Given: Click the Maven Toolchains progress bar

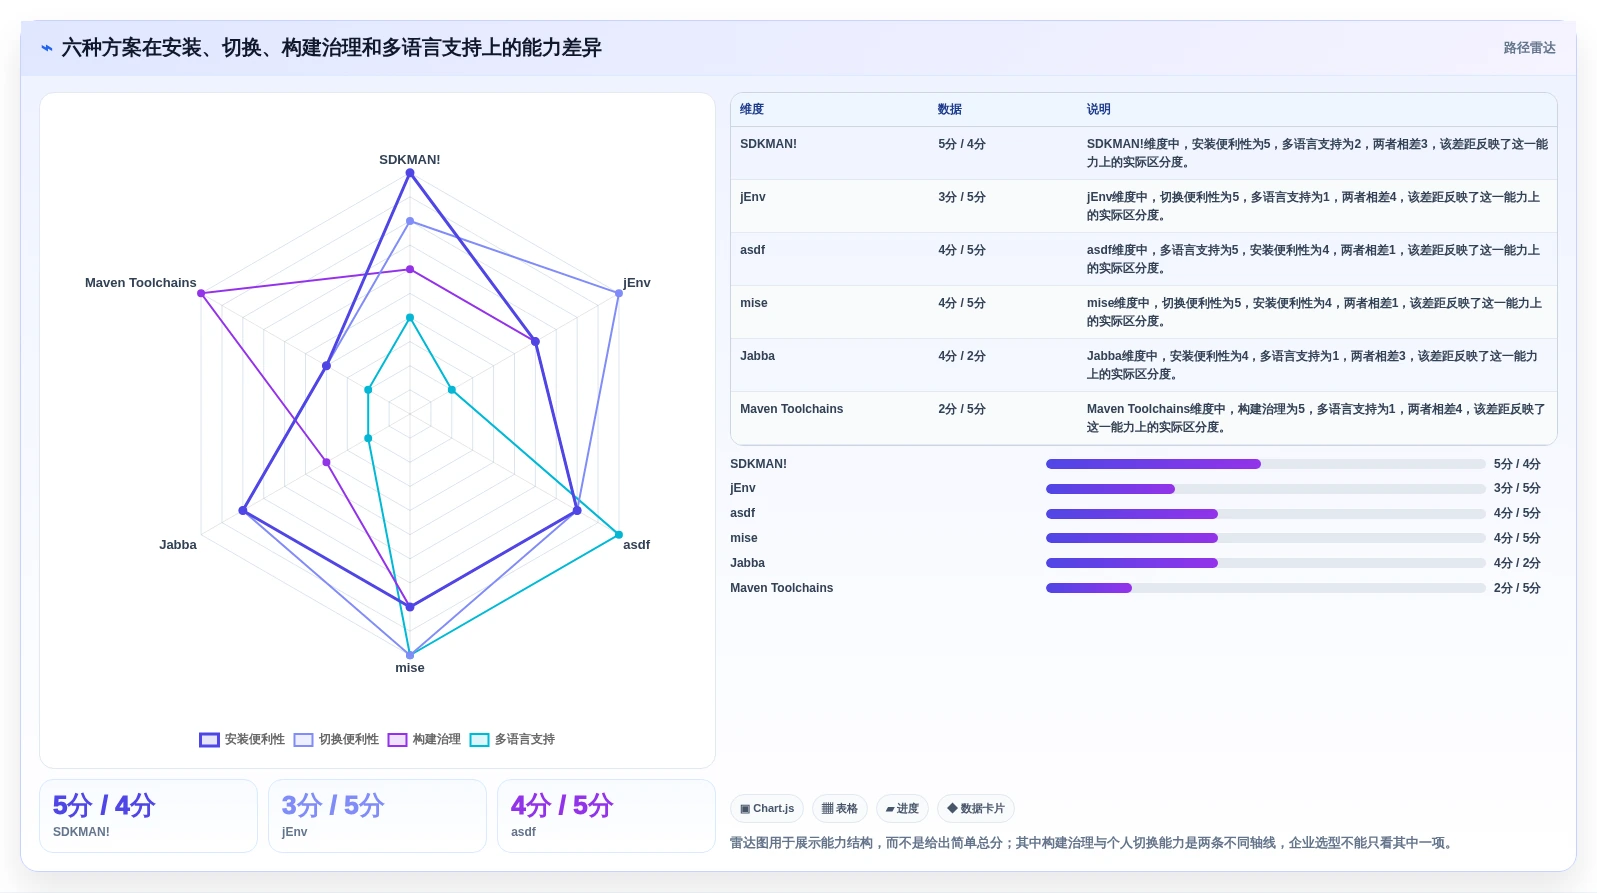Looking at the screenshot, I should [1265, 588].
